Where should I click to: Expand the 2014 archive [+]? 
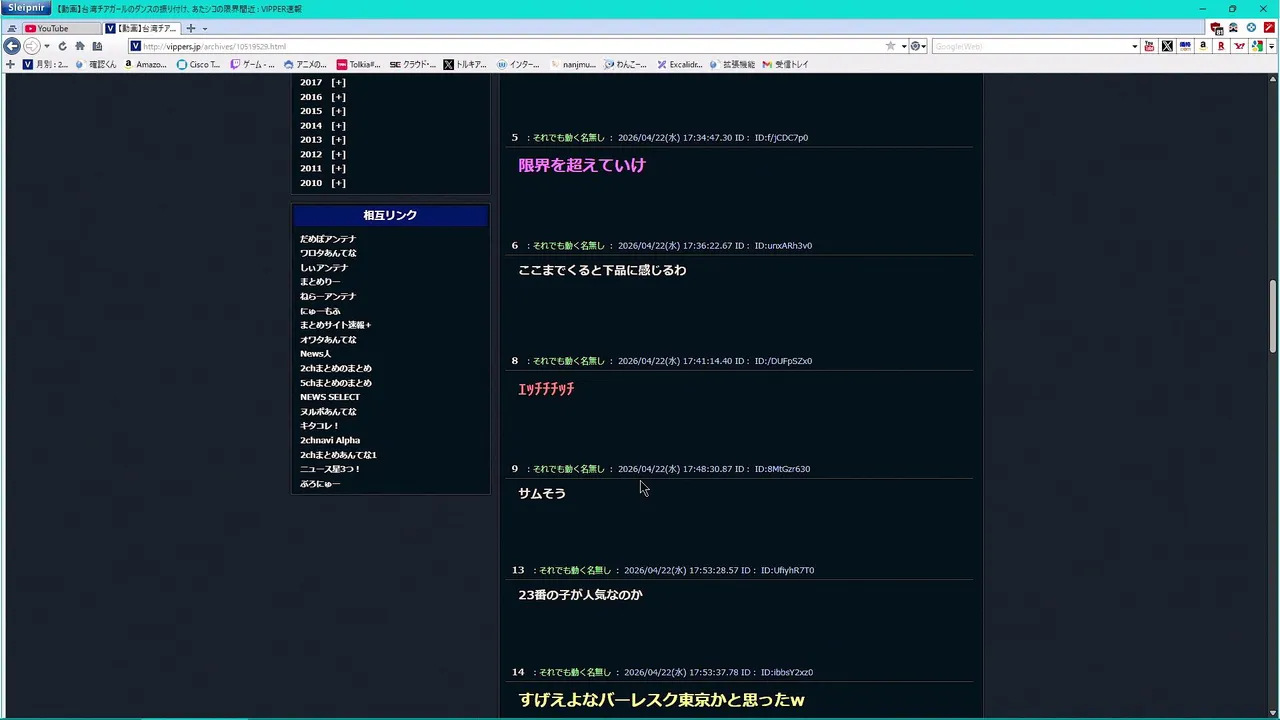click(x=338, y=125)
